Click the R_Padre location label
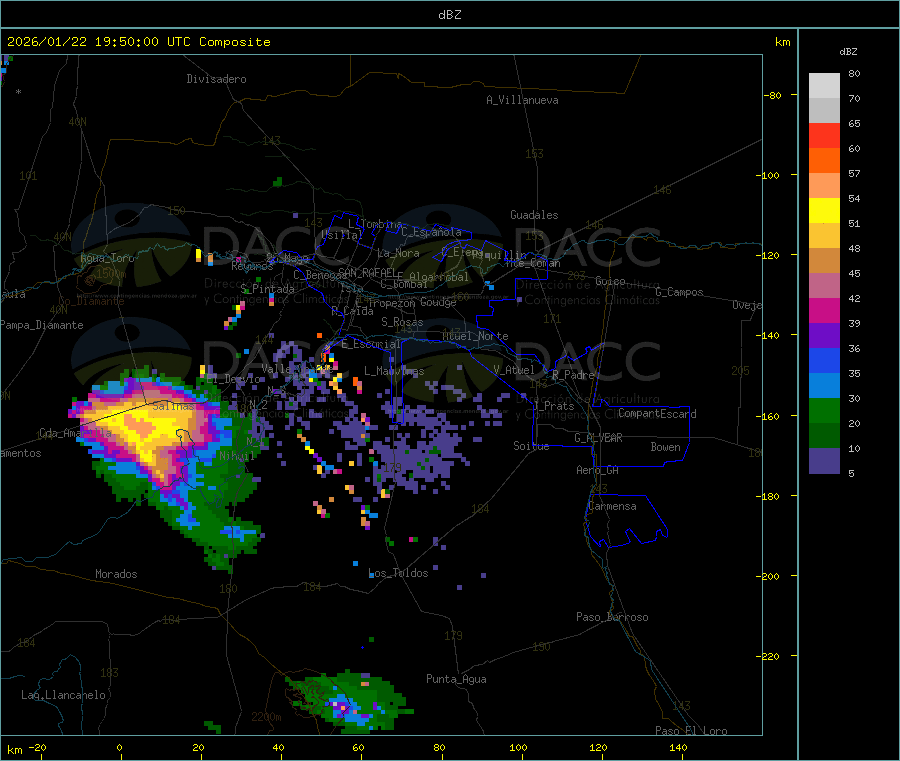Viewport: 900px width, 761px height. coord(573,375)
